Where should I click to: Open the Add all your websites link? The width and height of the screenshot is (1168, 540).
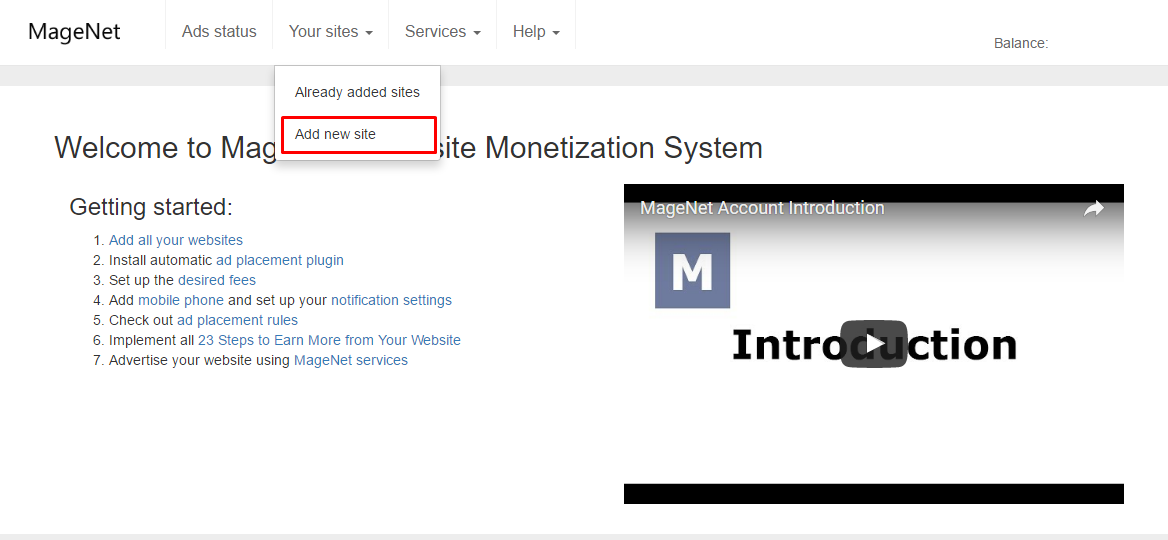pos(176,240)
